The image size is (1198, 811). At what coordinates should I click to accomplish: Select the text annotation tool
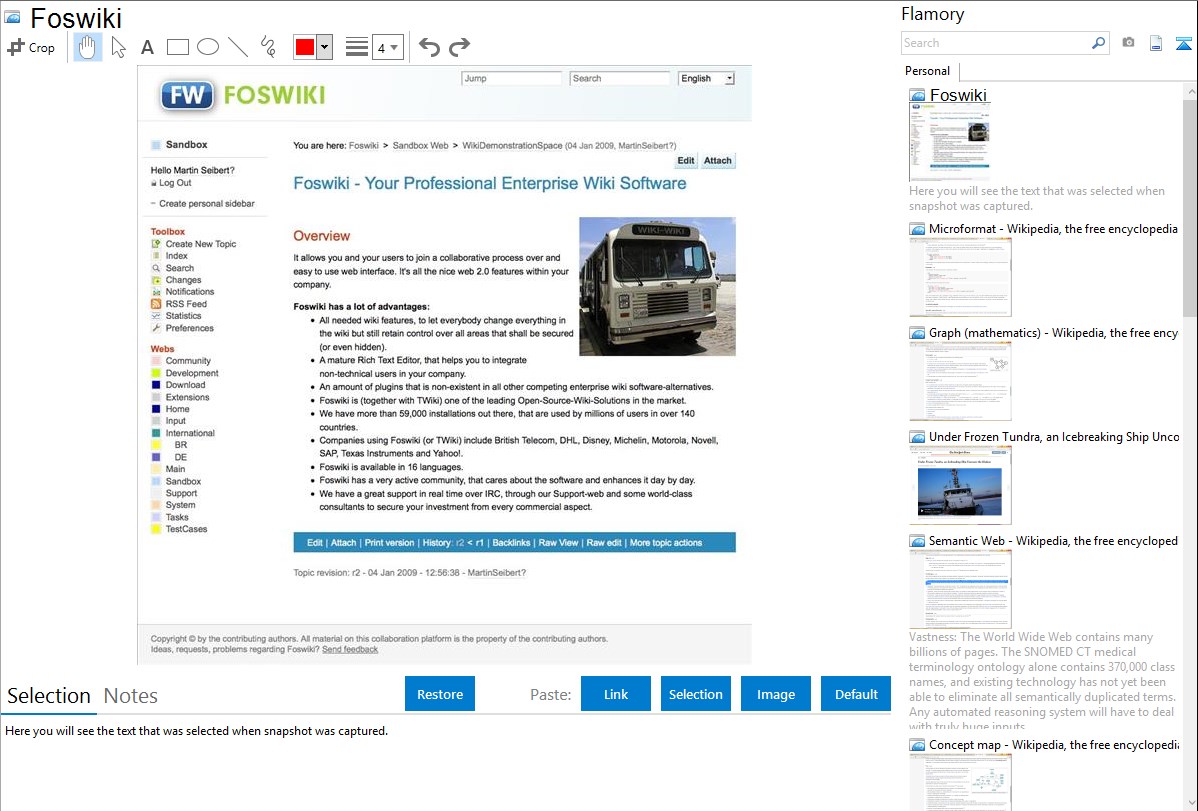coord(147,47)
